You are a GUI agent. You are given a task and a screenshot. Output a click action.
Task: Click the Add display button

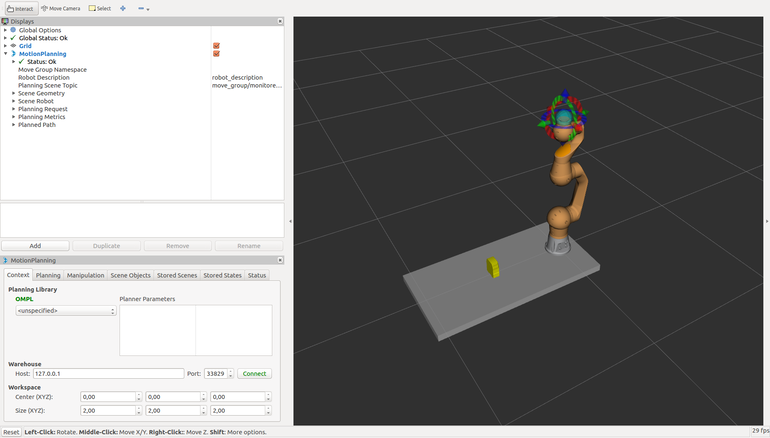pos(35,245)
